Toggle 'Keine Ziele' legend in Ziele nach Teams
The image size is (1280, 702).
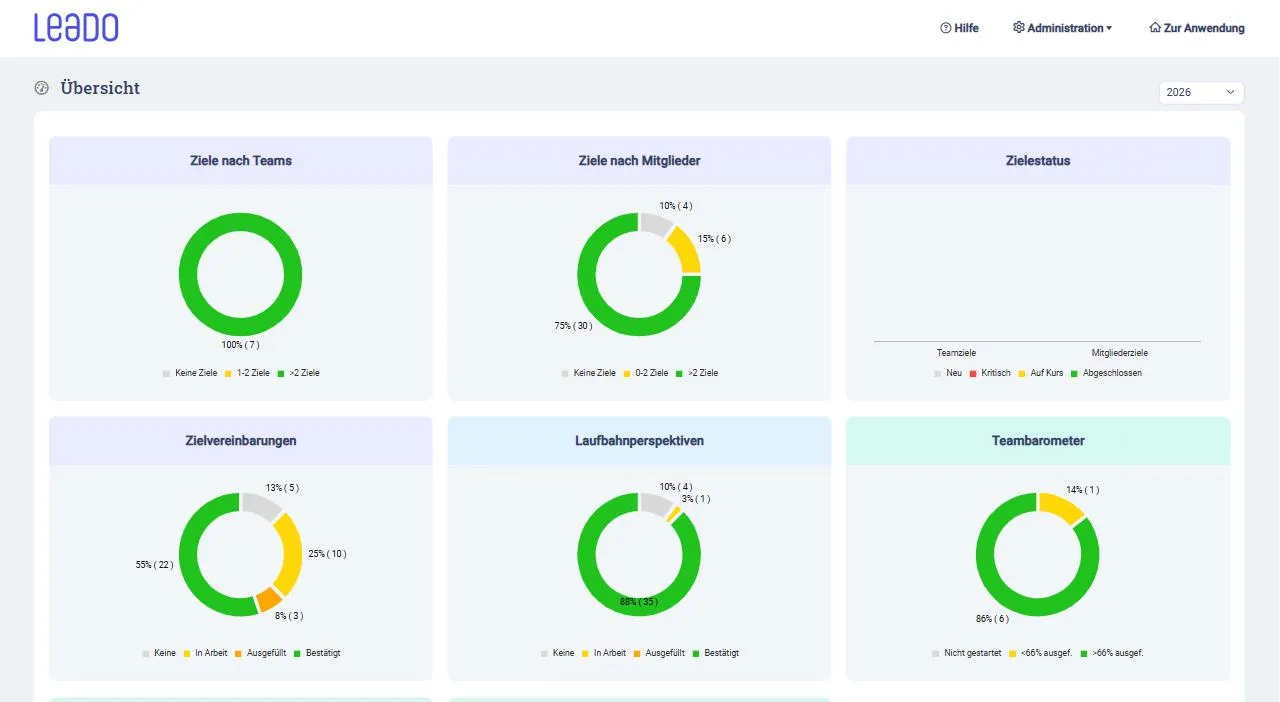pos(190,373)
